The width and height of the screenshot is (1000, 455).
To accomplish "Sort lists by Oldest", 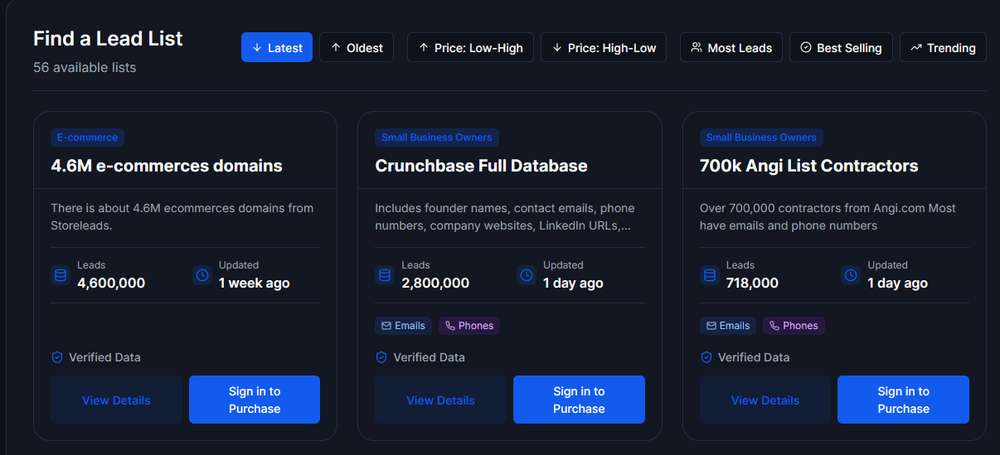I will [357, 47].
